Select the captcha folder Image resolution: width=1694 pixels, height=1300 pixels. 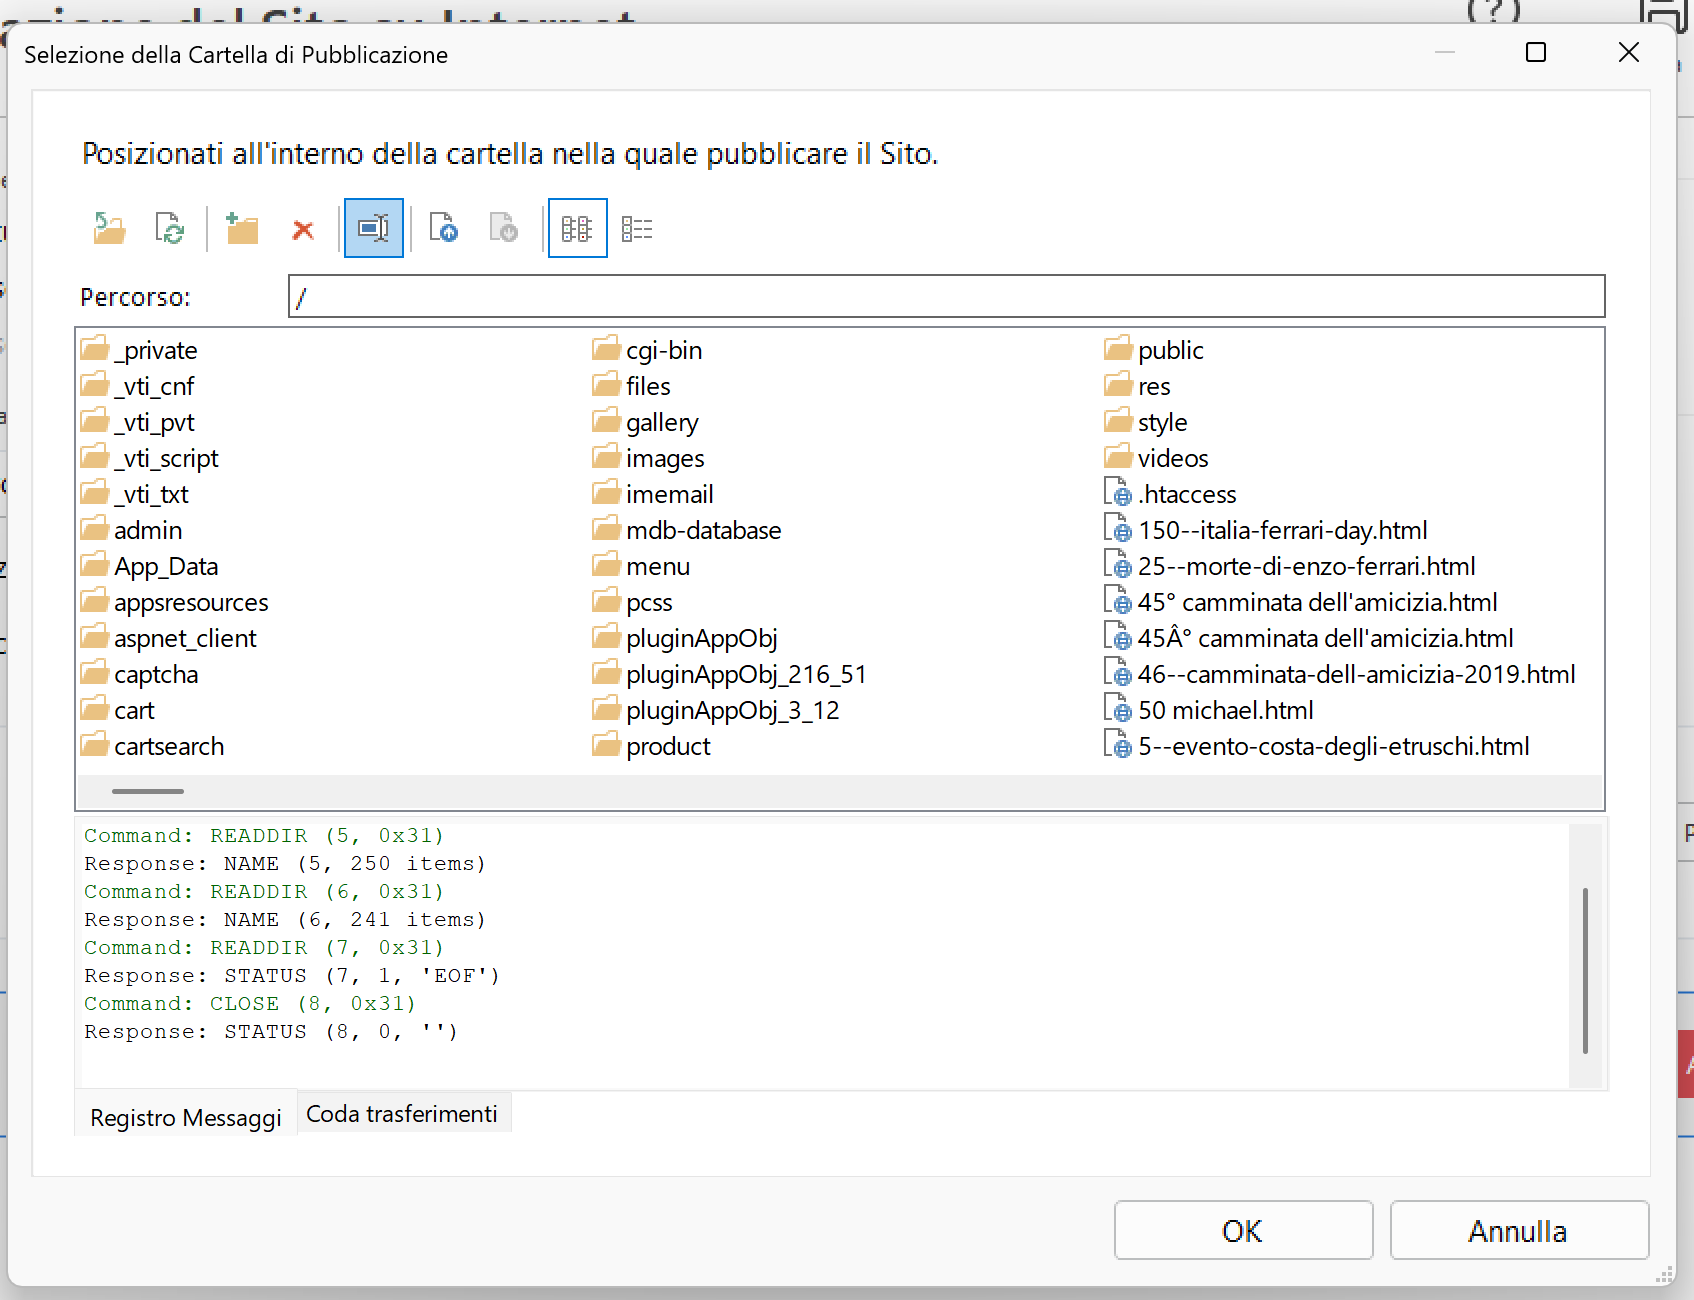click(x=139, y=674)
